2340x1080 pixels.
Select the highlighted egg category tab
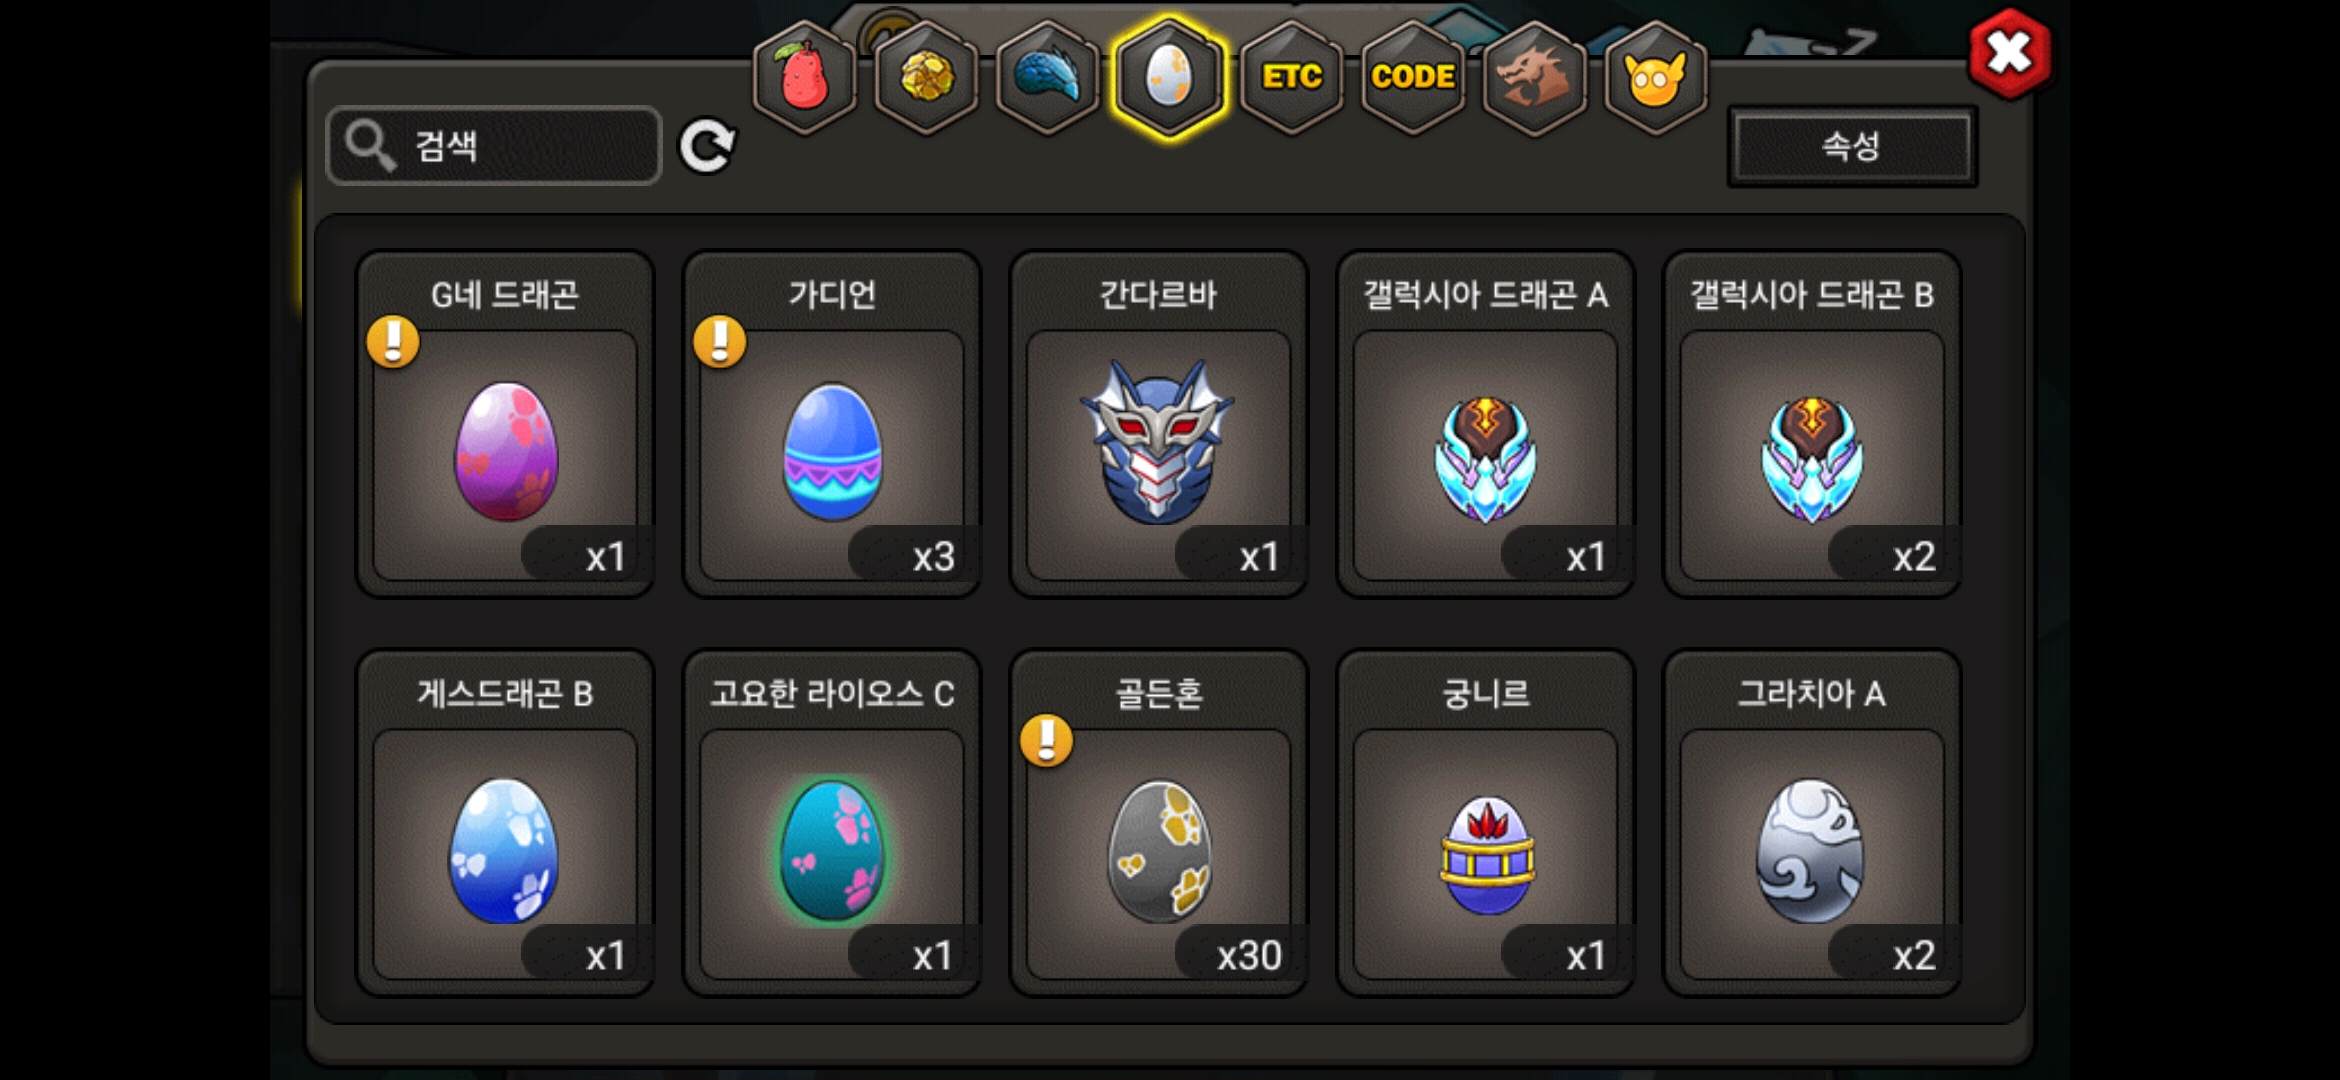coord(1169,77)
